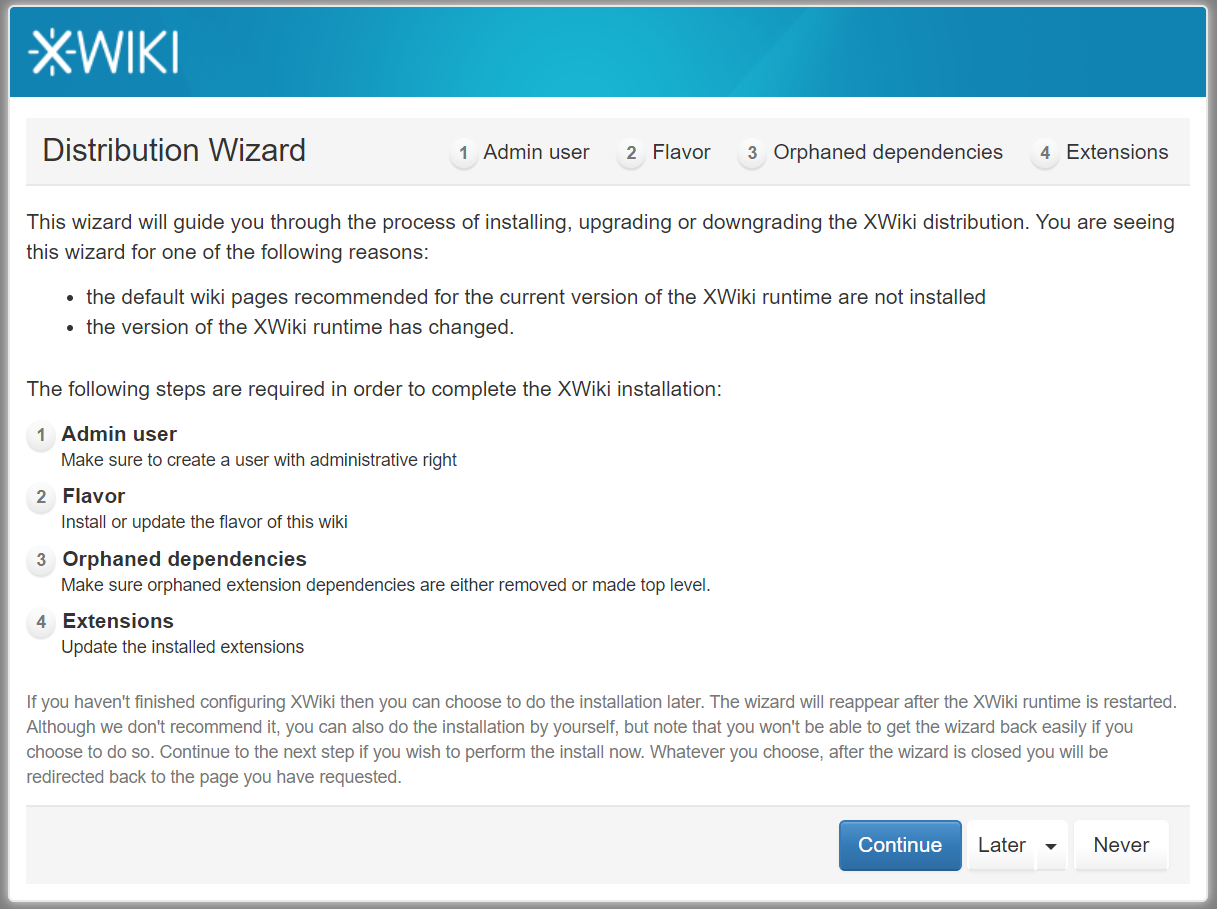Click the bold Extensions list heading
Viewport: 1217px width, 909px height.
coord(118,621)
